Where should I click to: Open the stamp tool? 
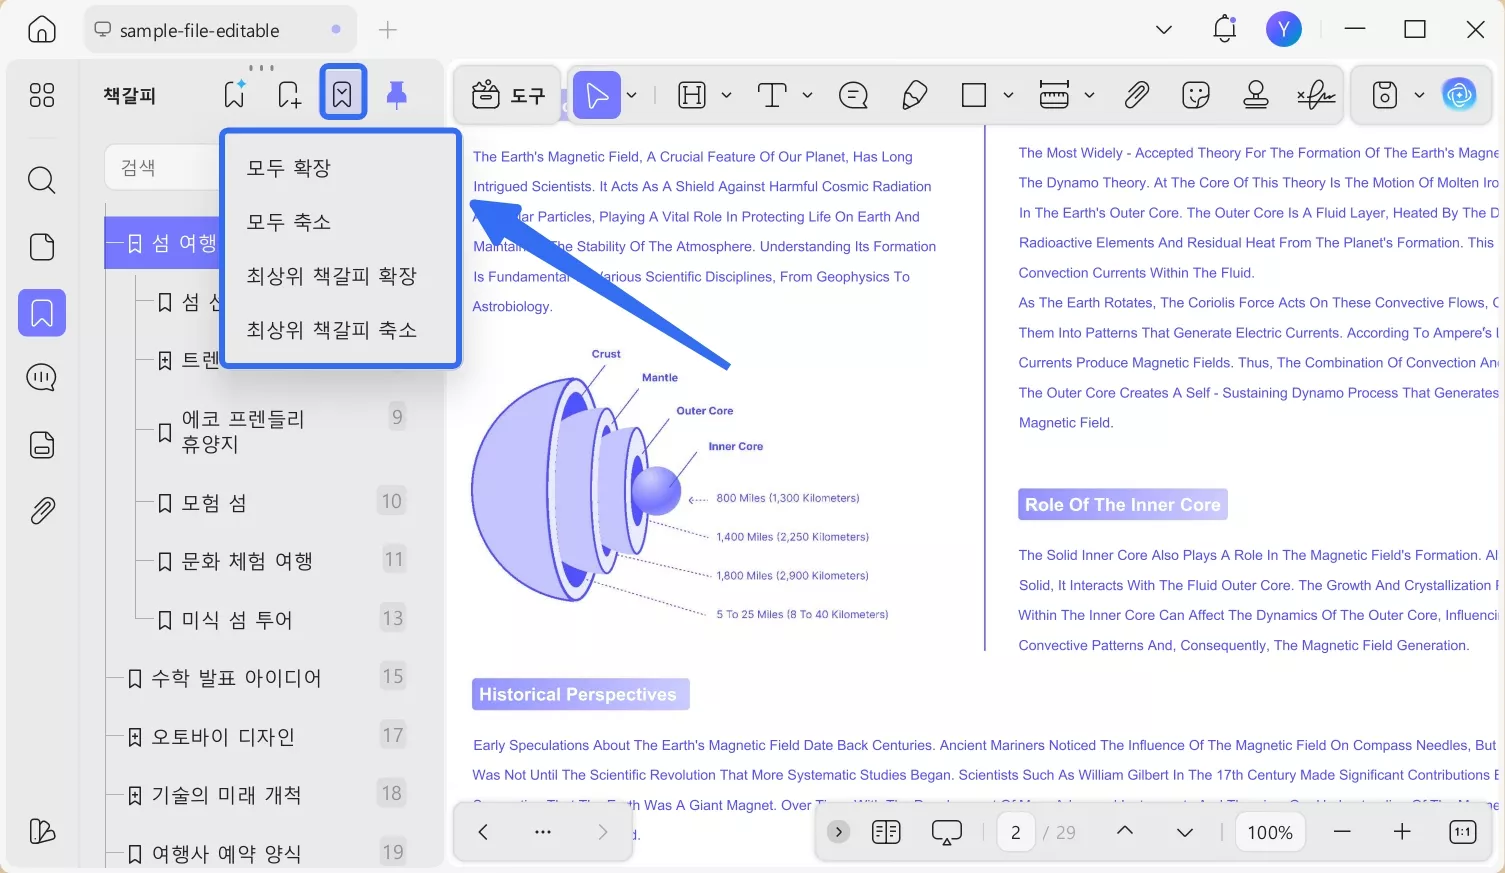click(1255, 95)
